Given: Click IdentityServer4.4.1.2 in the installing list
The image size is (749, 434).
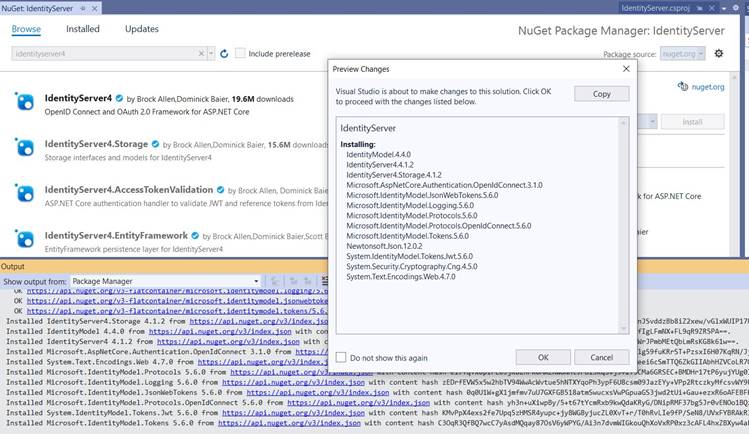Looking at the screenshot, I should pyautogui.click(x=380, y=165).
